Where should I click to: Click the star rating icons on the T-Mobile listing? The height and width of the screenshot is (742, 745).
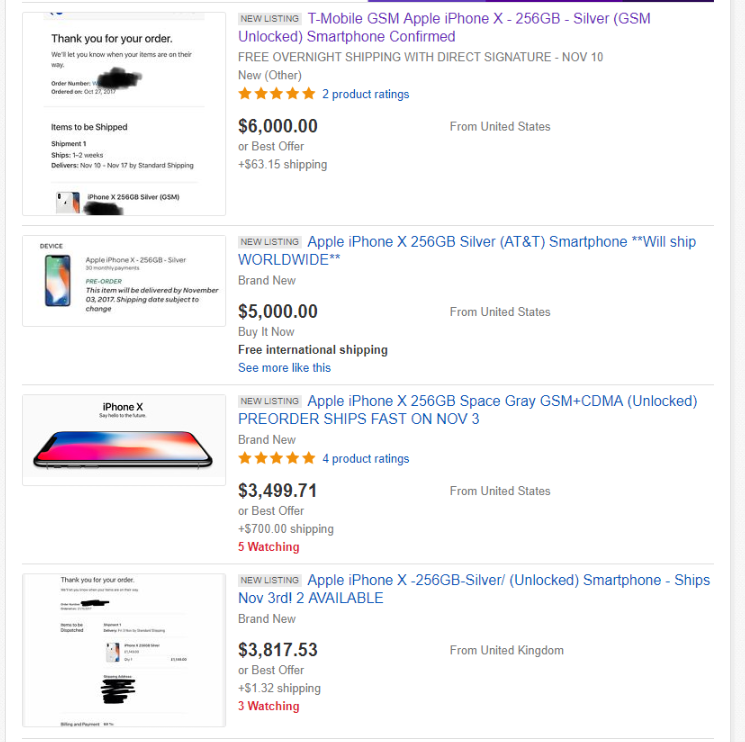pos(276,94)
